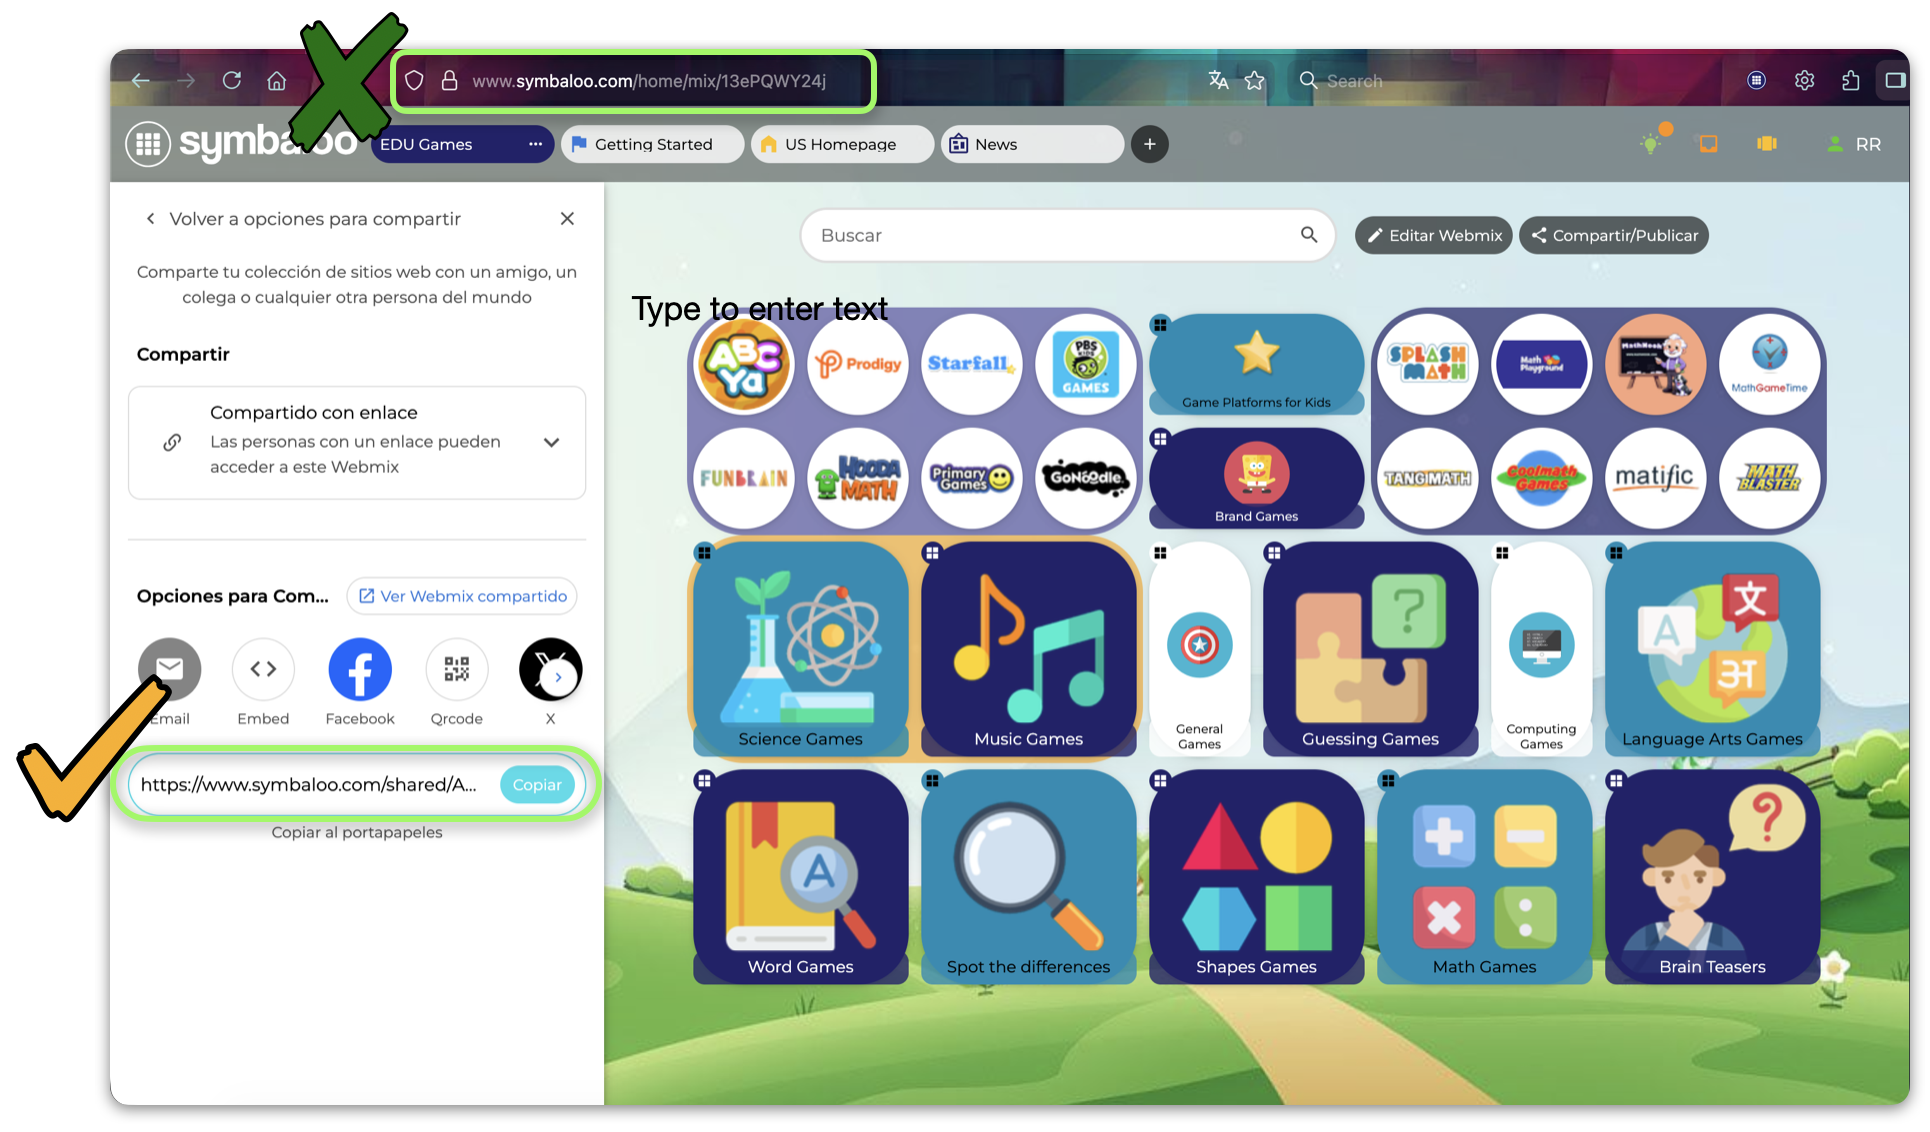This screenshot has height=1132, width=1930.
Task: Bookmark page with the star icon
Action: (1255, 81)
